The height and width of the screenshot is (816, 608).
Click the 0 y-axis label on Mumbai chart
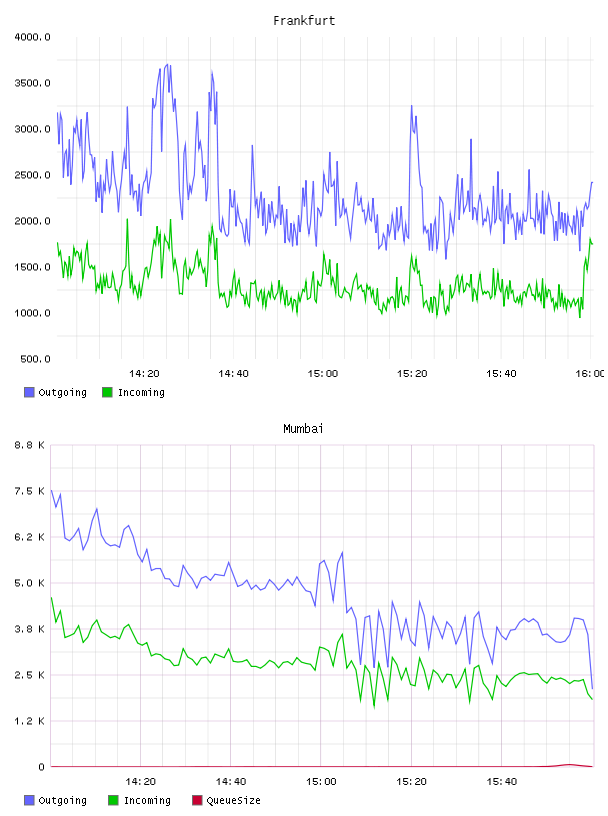click(x=42, y=767)
